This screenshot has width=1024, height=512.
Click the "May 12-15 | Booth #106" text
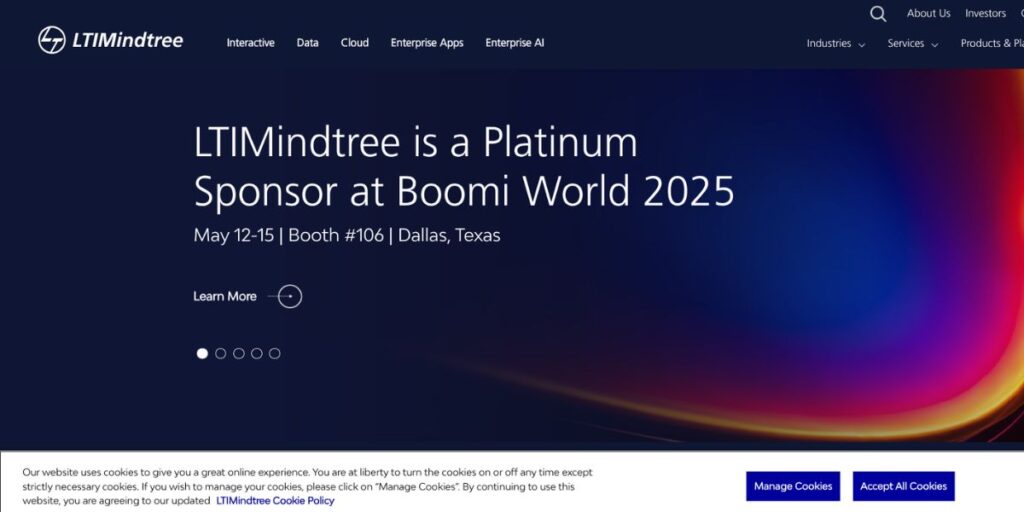coord(289,235)
